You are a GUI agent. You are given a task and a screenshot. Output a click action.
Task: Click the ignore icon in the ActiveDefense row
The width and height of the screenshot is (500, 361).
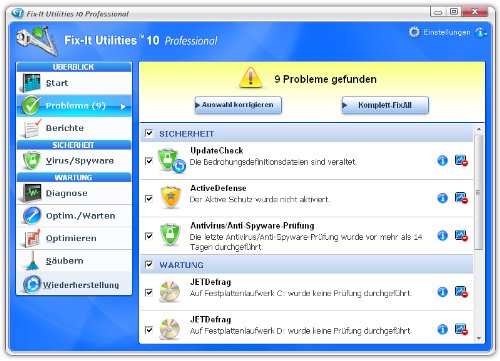click(461, 198)
